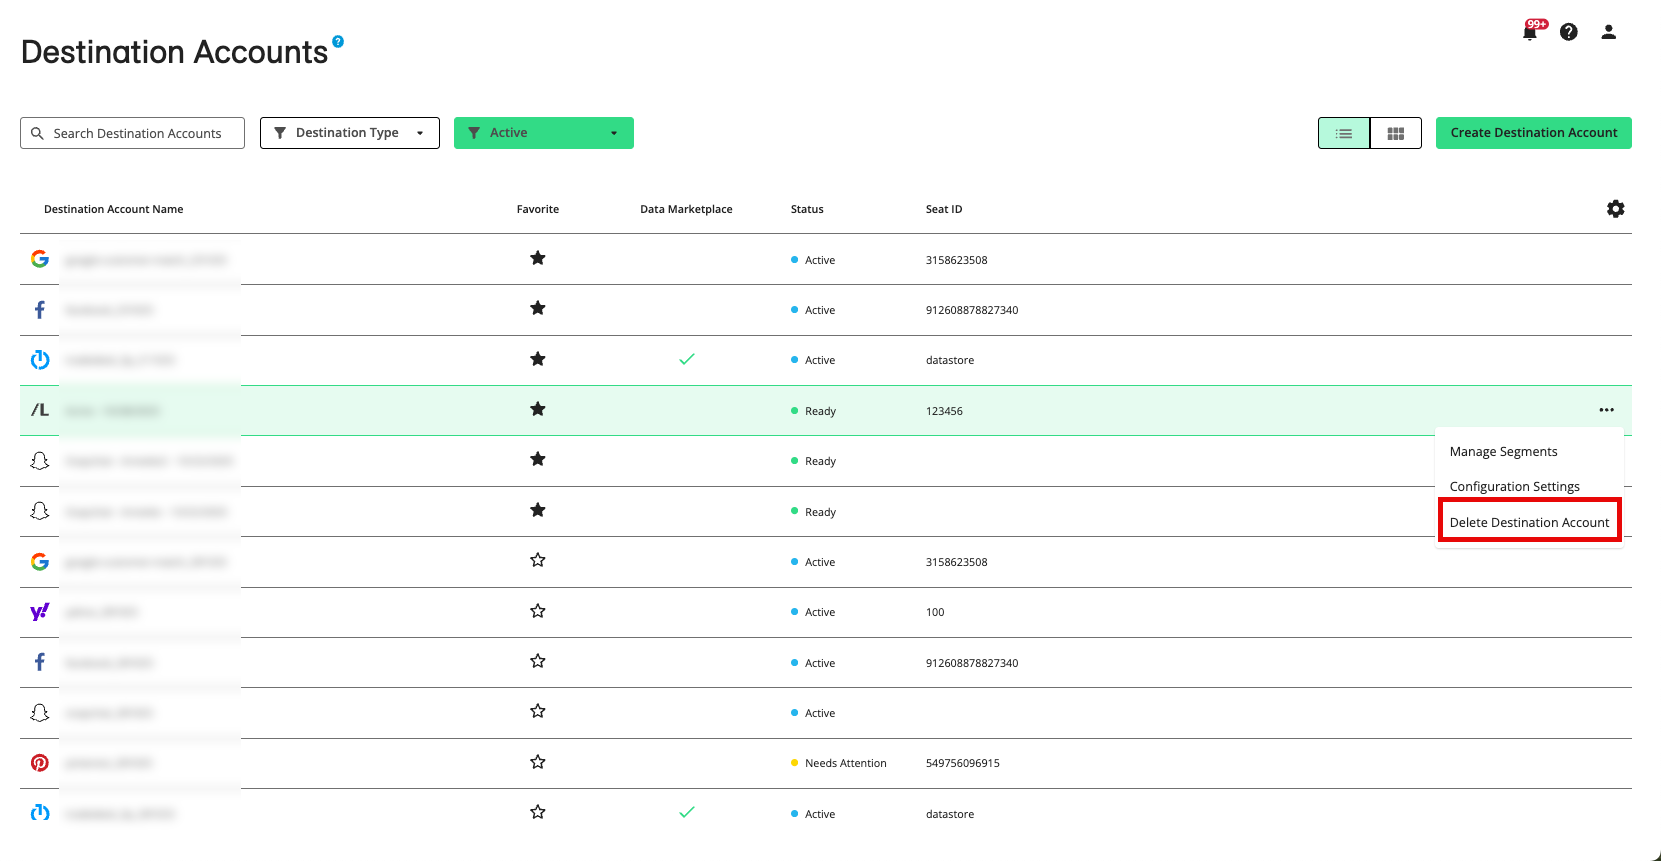The width and height of the screenshot is (1661, 861).
Task: Click the Search Destination Accounts field
Action: [133, 133]
